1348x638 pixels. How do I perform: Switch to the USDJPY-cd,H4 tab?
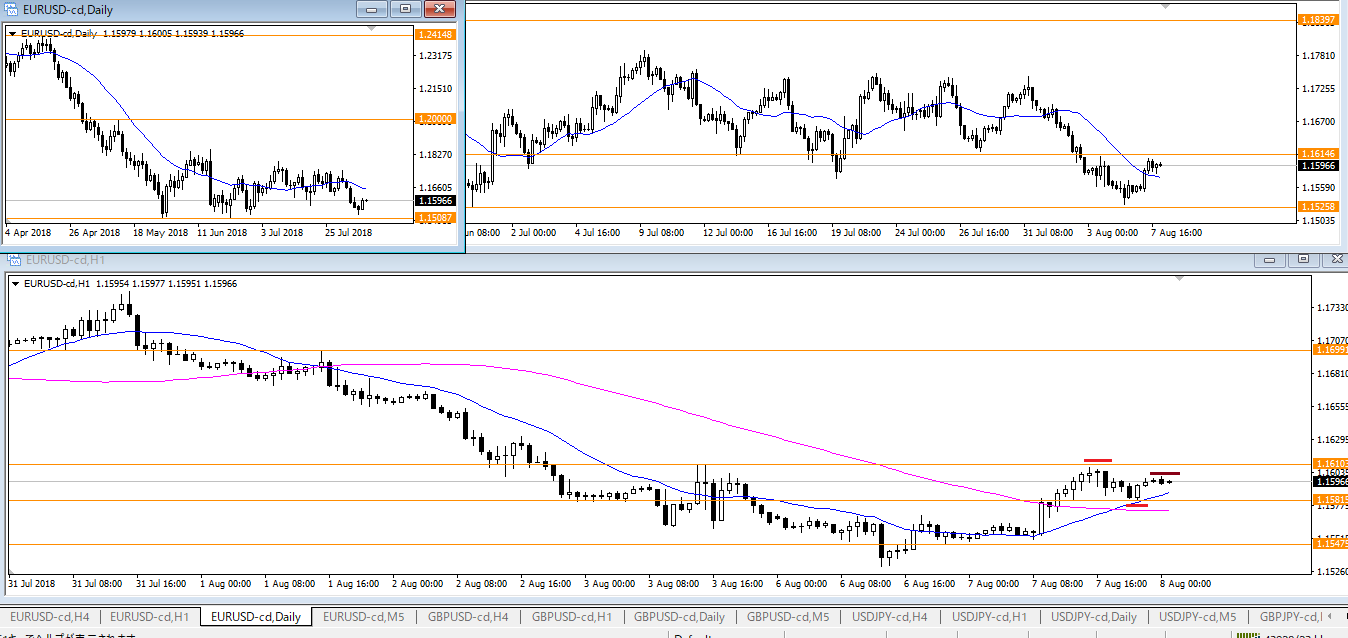pos(890,617)
